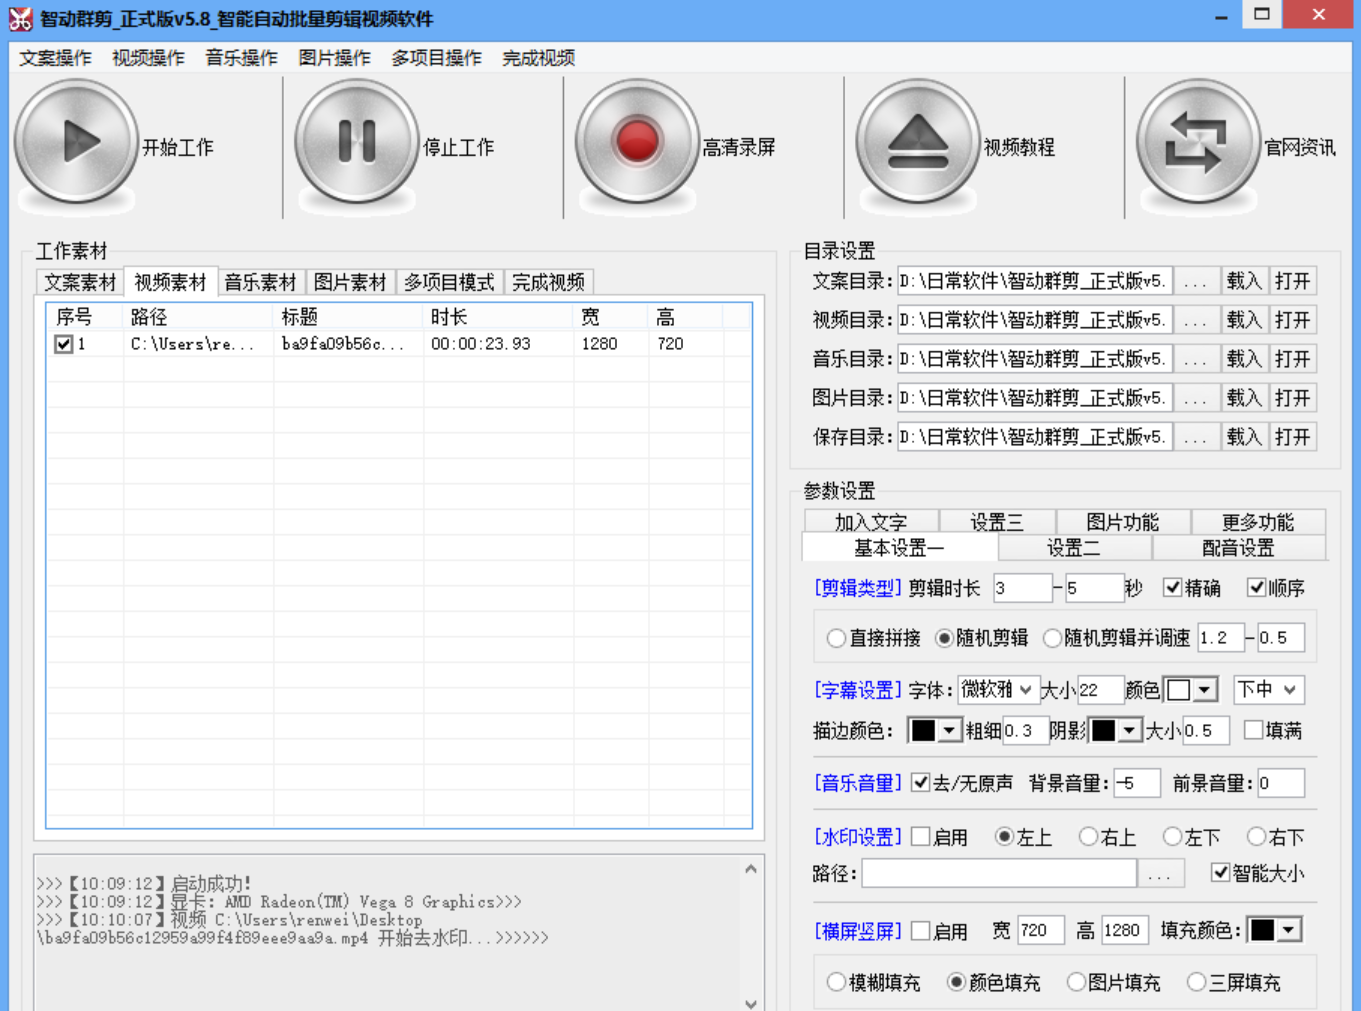This screenshot has height=1011, width=1361.
Task: Click 打开 button for 保存目录
Action: click(1292, 438)
